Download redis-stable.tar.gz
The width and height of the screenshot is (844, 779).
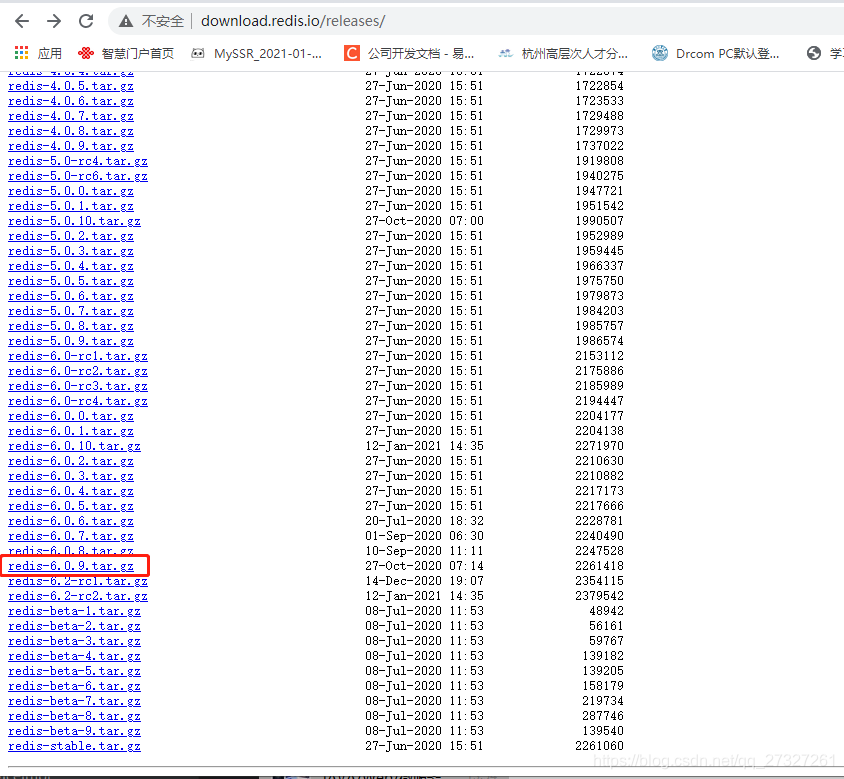click(74, 747)
